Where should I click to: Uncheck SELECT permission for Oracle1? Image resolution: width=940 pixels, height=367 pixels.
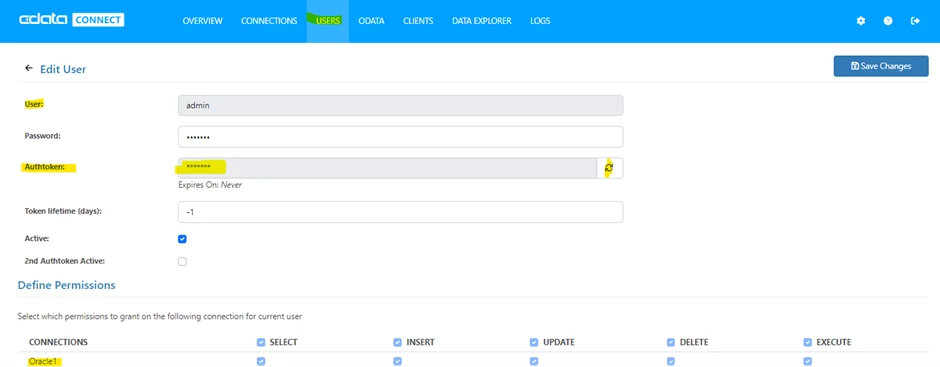pyautogui.click(x=261, y=362)
